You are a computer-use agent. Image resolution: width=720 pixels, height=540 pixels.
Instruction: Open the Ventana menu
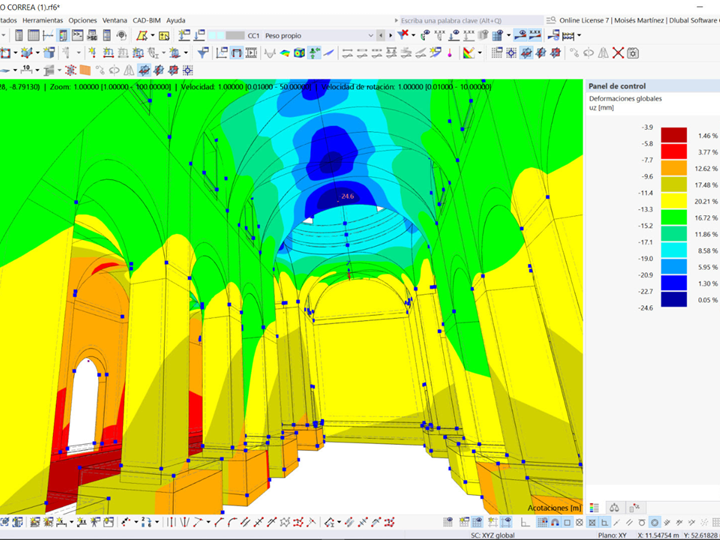[x=115, y=20]
